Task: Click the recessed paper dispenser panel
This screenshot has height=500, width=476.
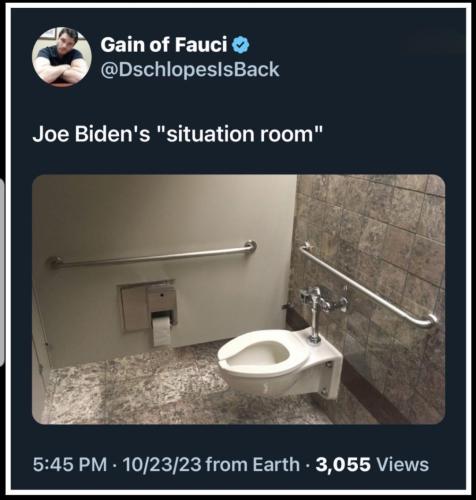Action: point(148,306)
